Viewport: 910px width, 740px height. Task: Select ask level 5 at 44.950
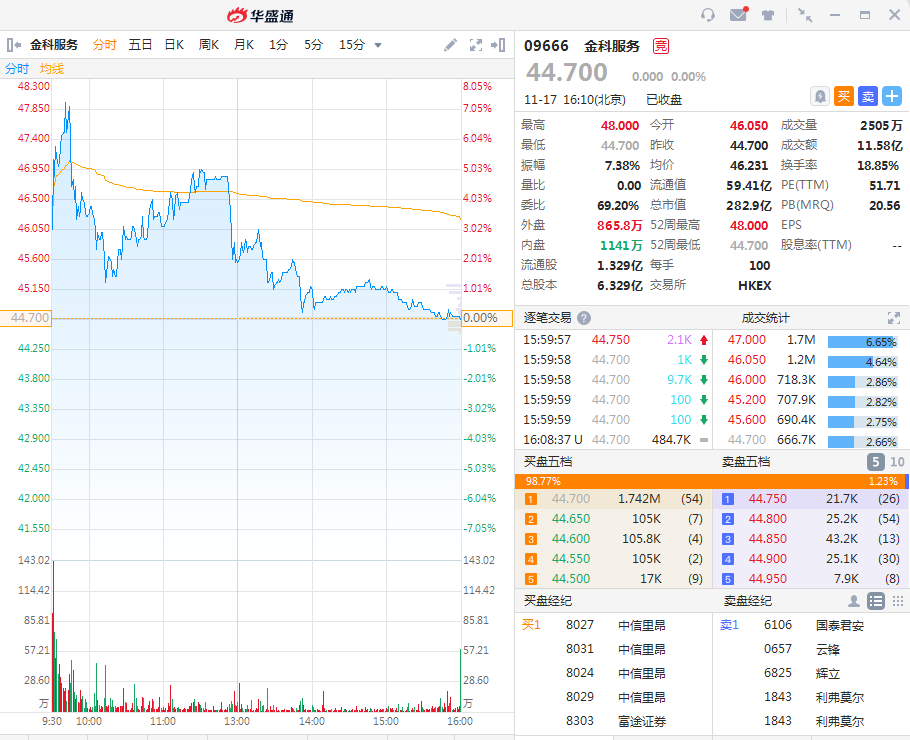[x=811, y=579]
